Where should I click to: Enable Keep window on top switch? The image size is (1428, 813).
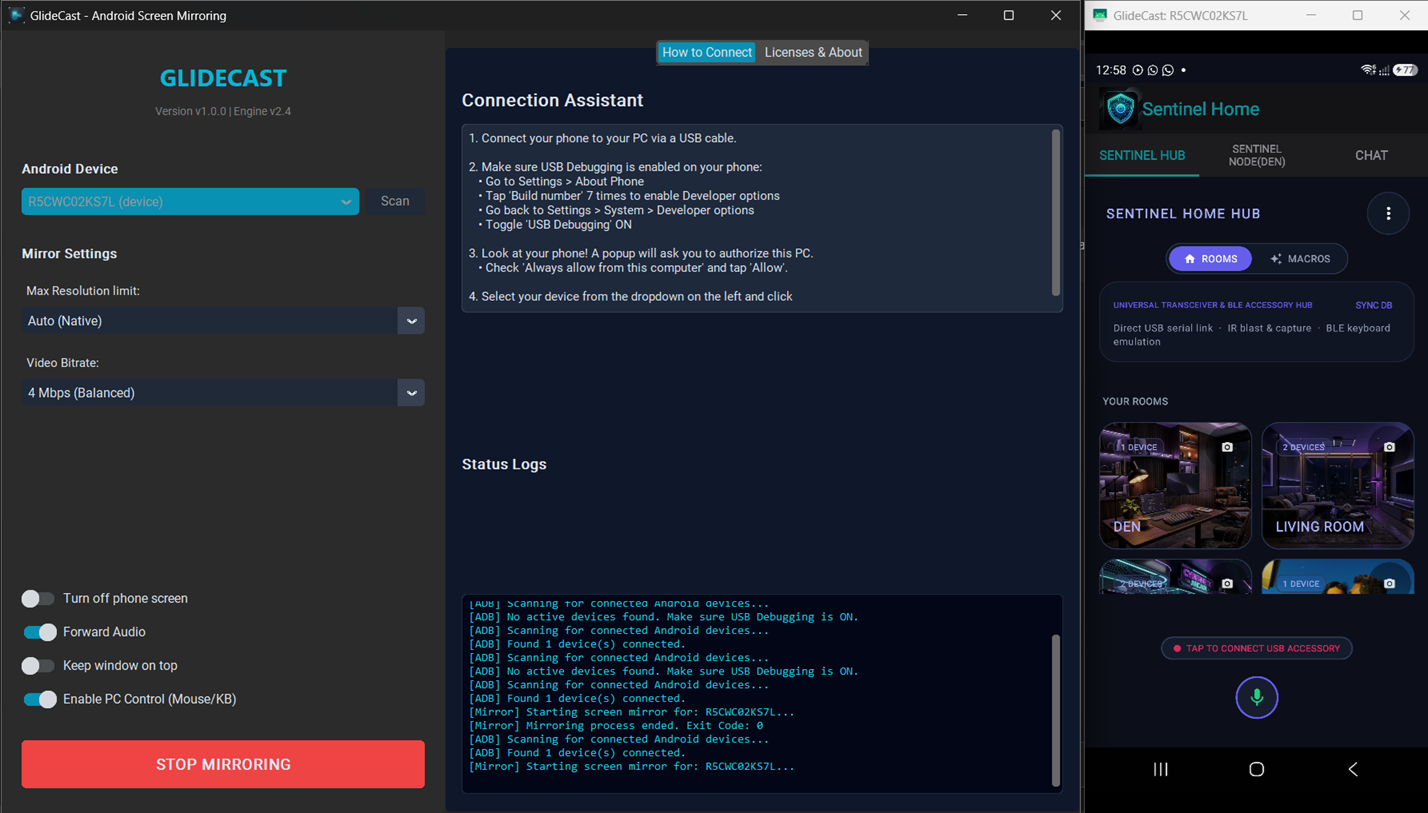pos(39,665)
